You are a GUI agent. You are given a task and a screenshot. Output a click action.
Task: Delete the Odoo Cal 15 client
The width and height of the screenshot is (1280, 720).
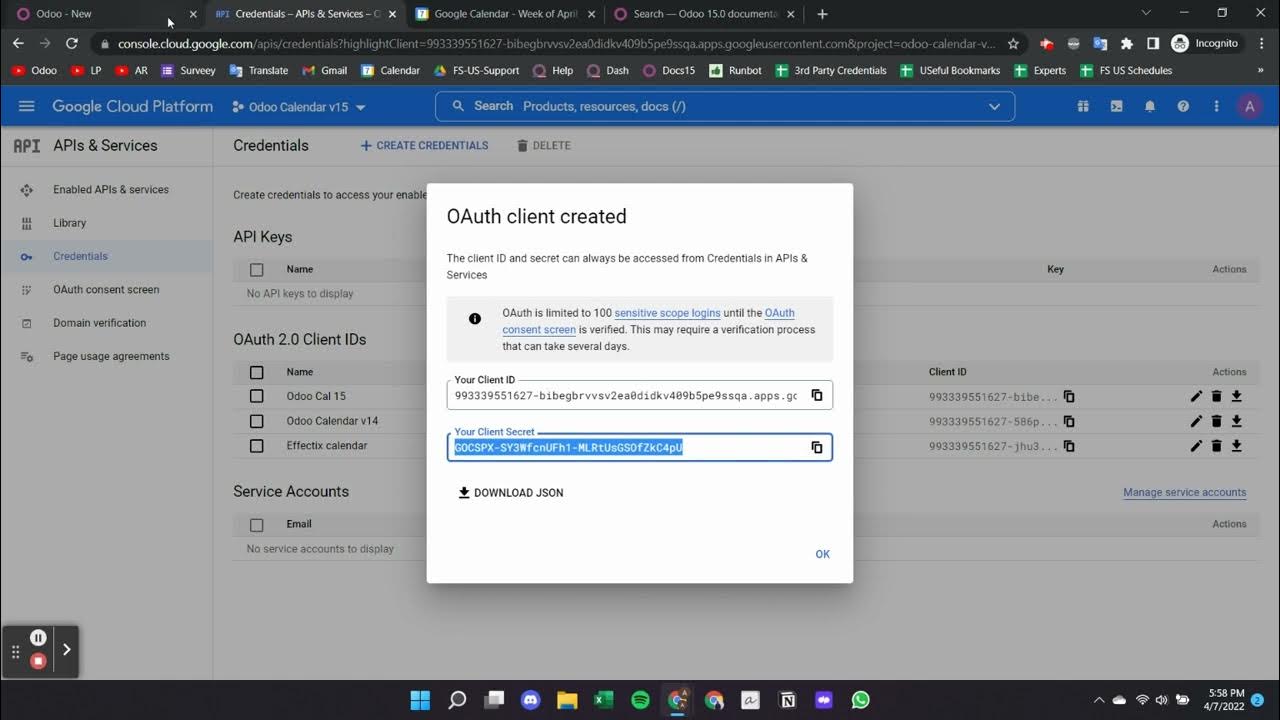click(1216, 396)
